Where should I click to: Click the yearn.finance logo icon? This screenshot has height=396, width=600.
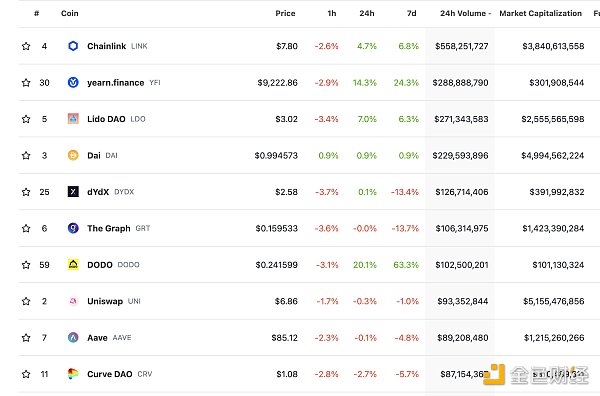73,82
